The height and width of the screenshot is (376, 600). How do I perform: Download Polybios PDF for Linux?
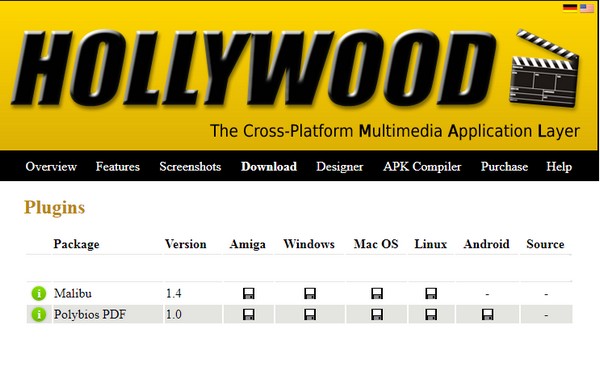[x=431, y=314]
